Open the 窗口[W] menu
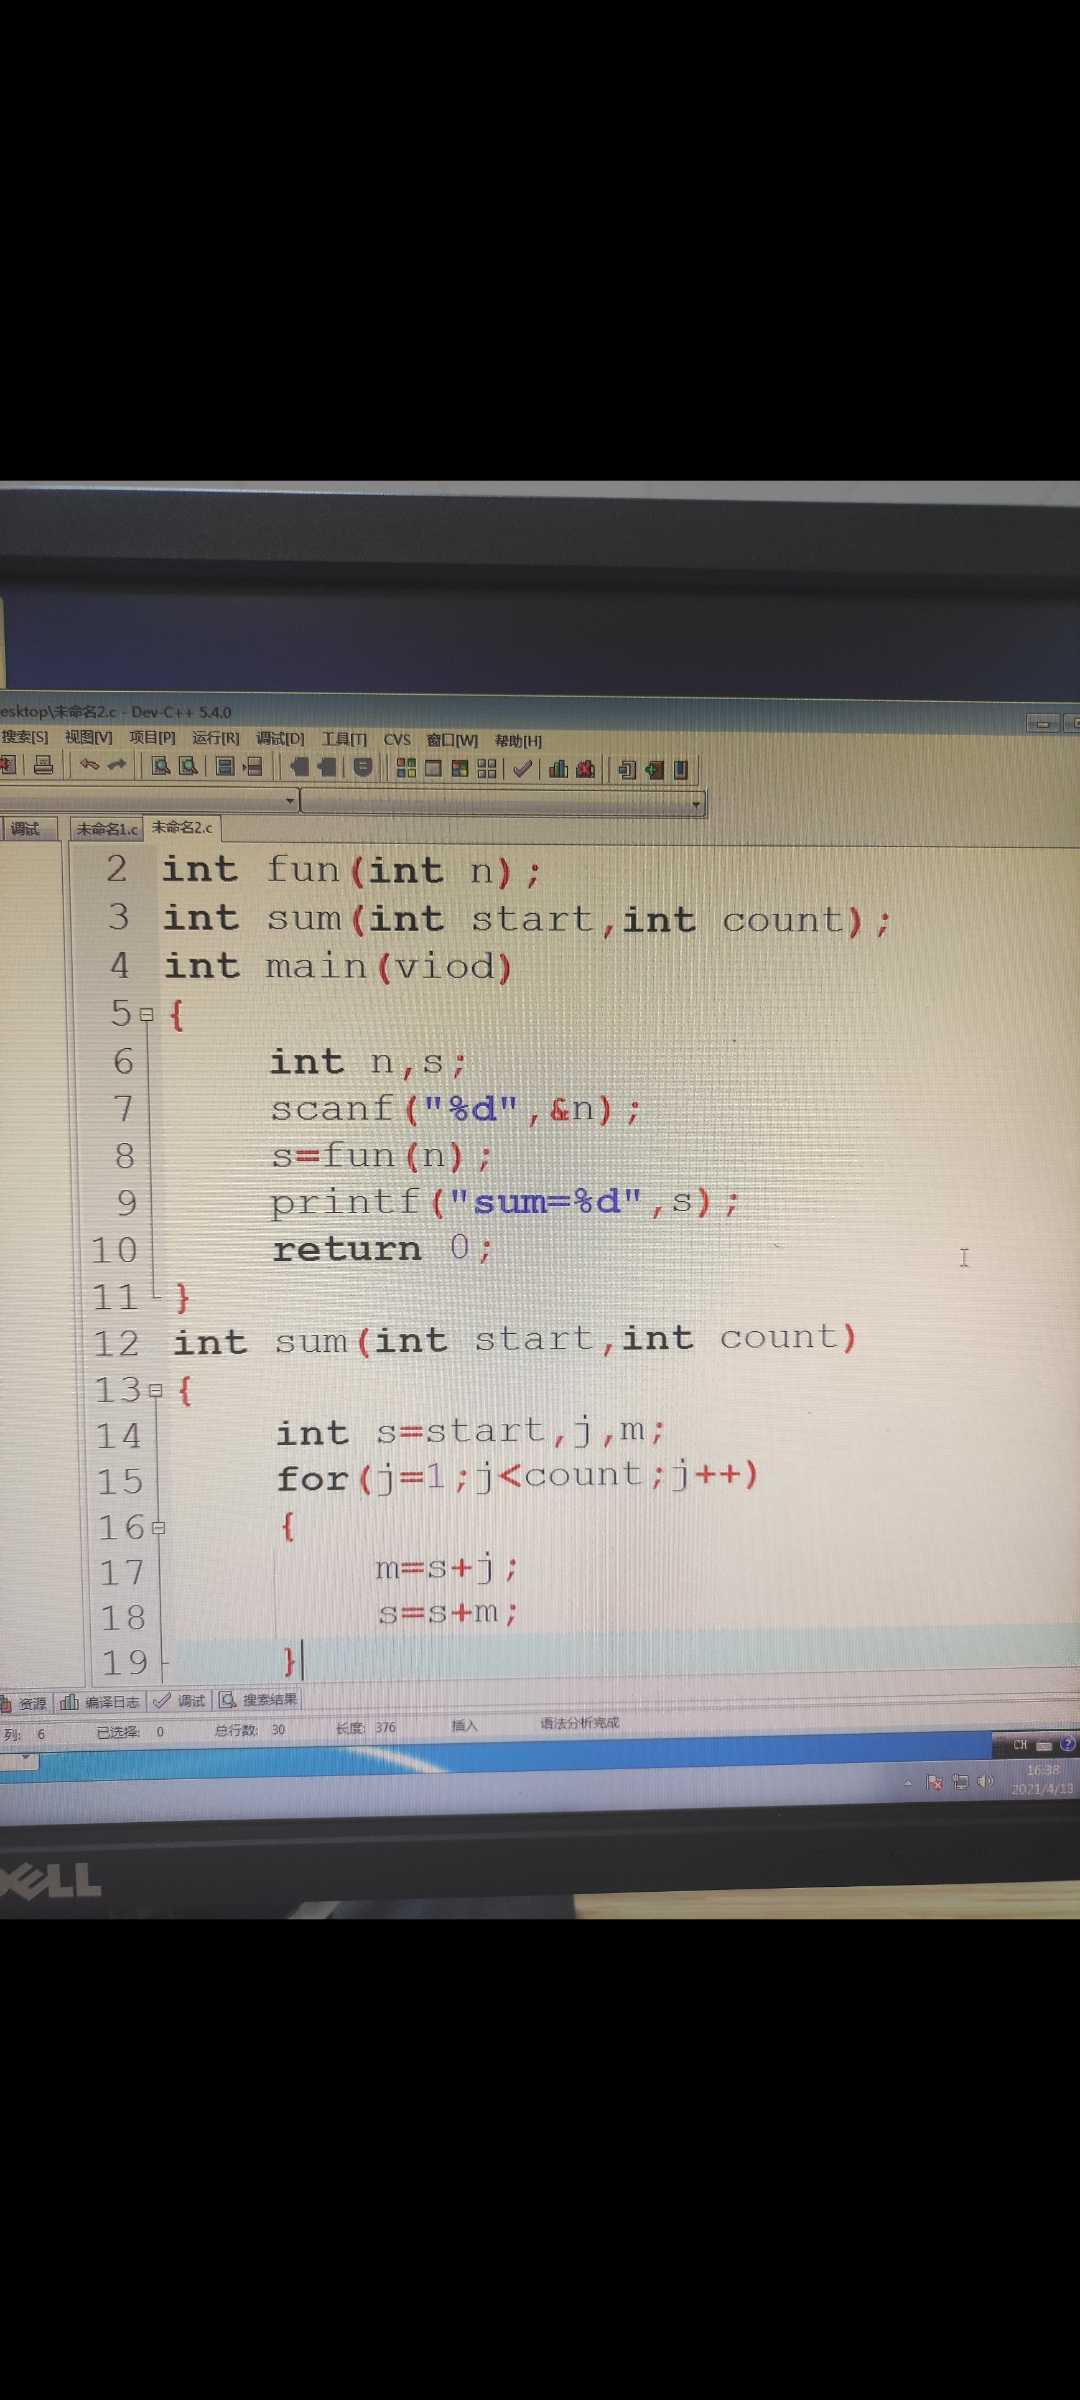 [x=452, y=740]
